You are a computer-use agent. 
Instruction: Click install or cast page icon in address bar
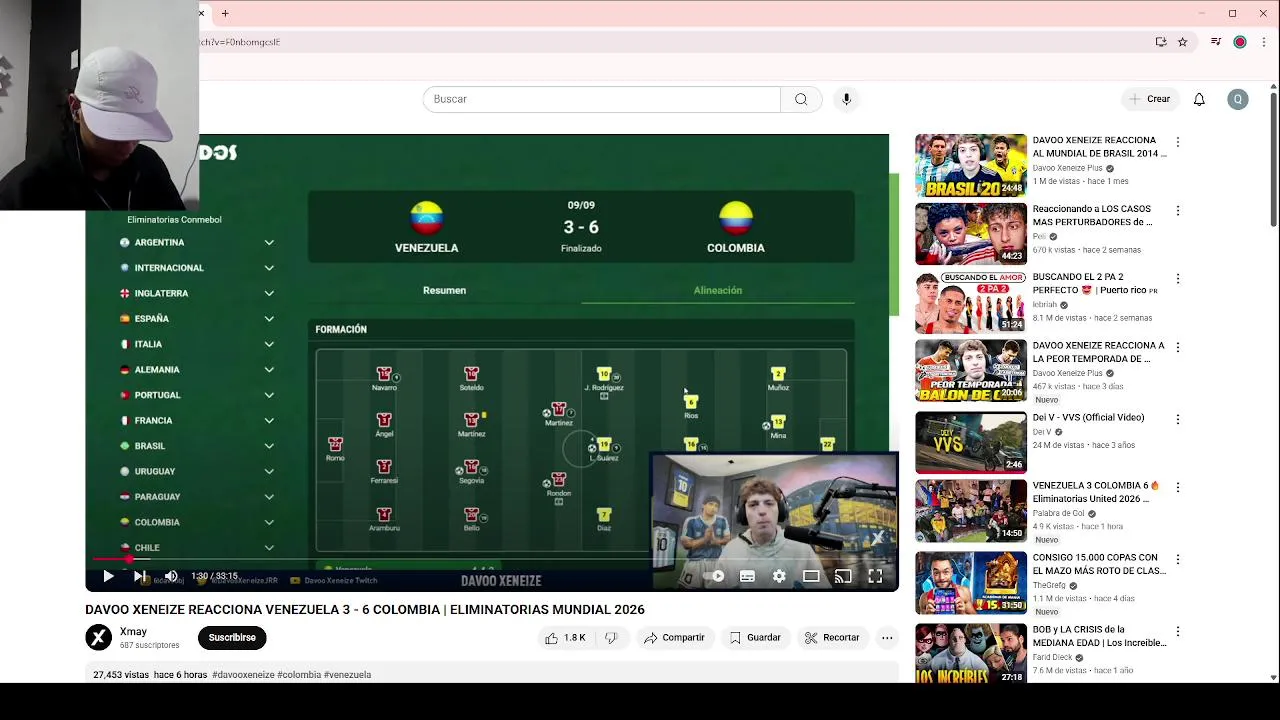tap(1161, 42)
